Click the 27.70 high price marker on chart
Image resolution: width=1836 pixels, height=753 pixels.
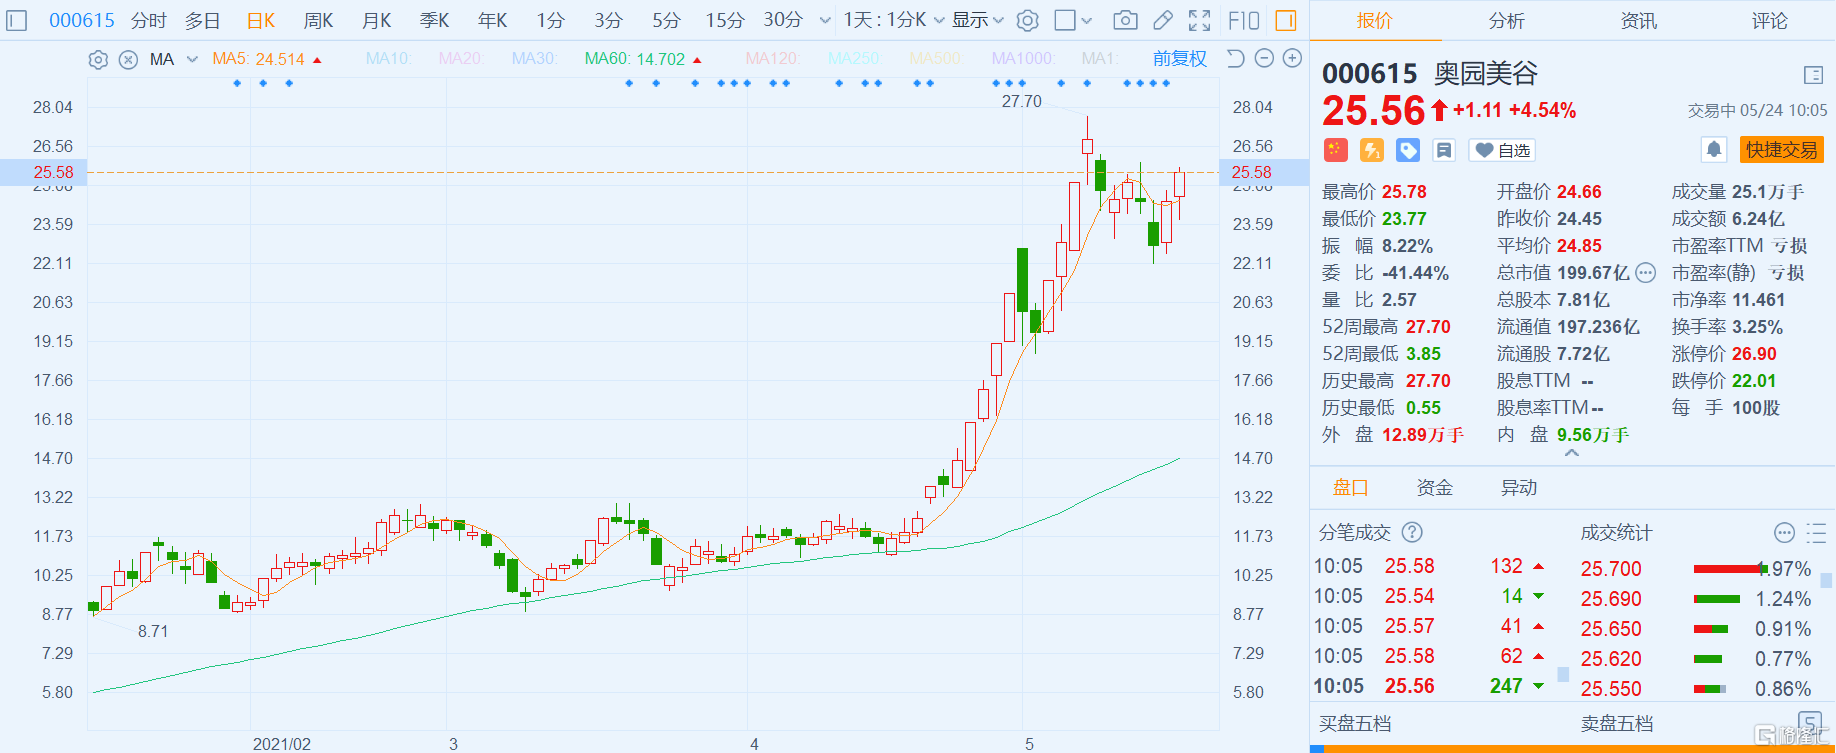1021,101
